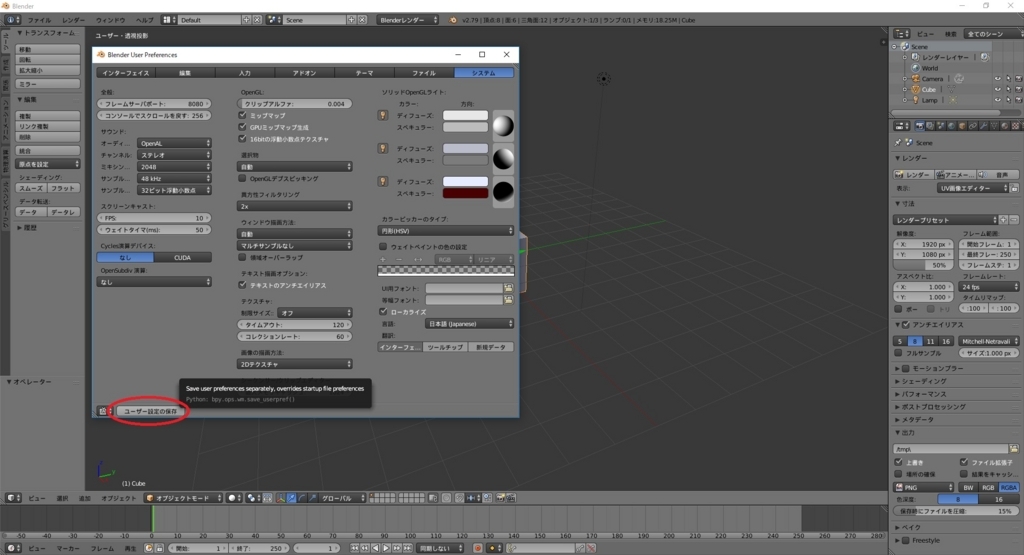
Task: Click the レンダー render button in Properties
Action: (x=913, y=175)
